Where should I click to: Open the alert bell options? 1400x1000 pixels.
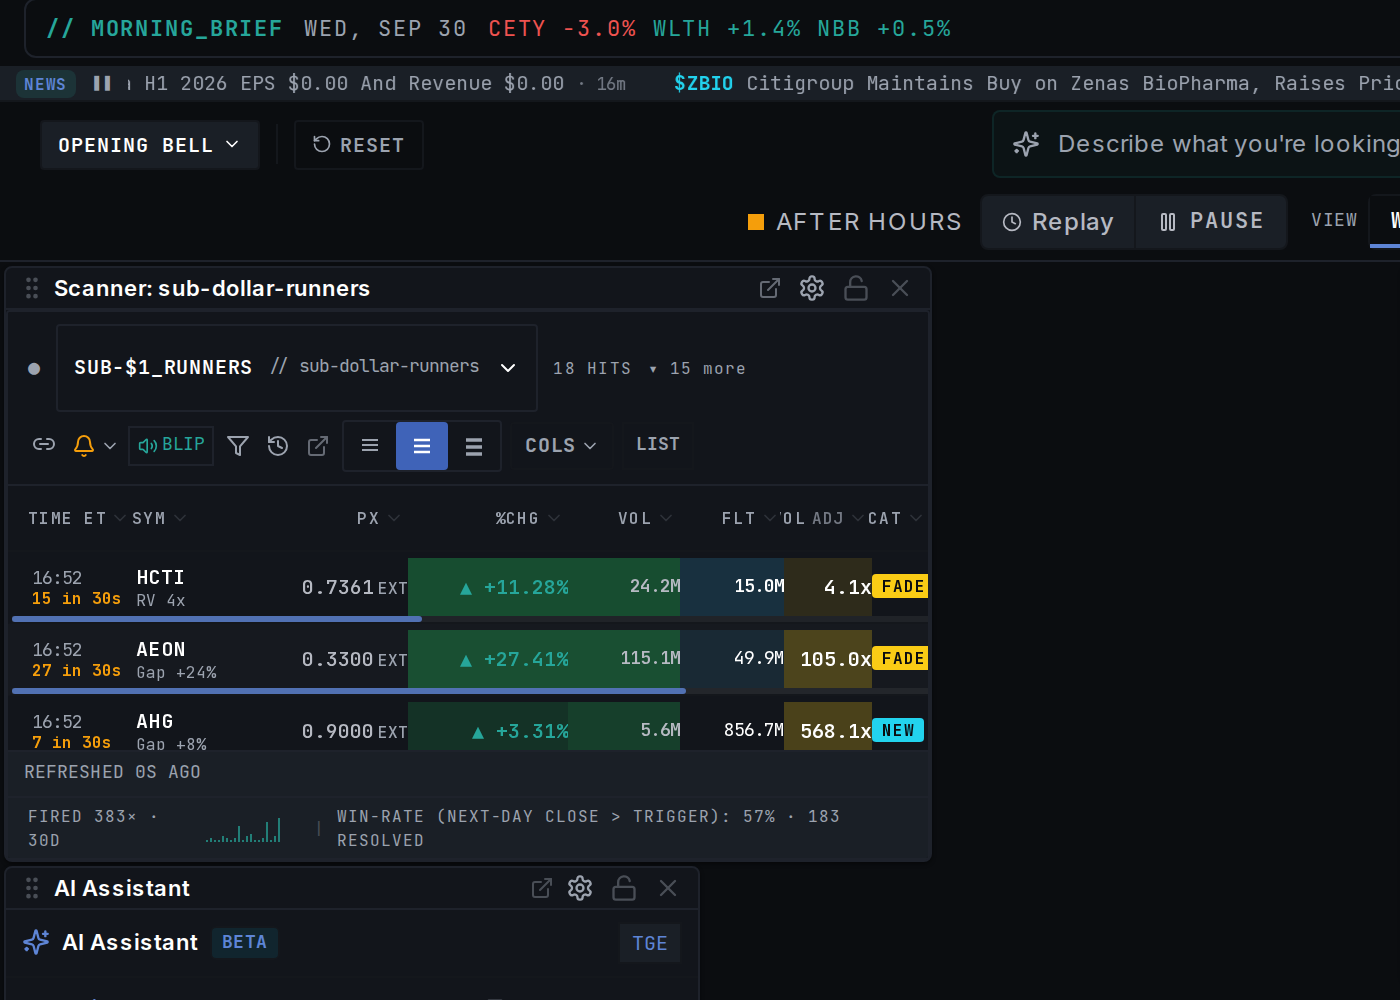[x=95, y=445]
